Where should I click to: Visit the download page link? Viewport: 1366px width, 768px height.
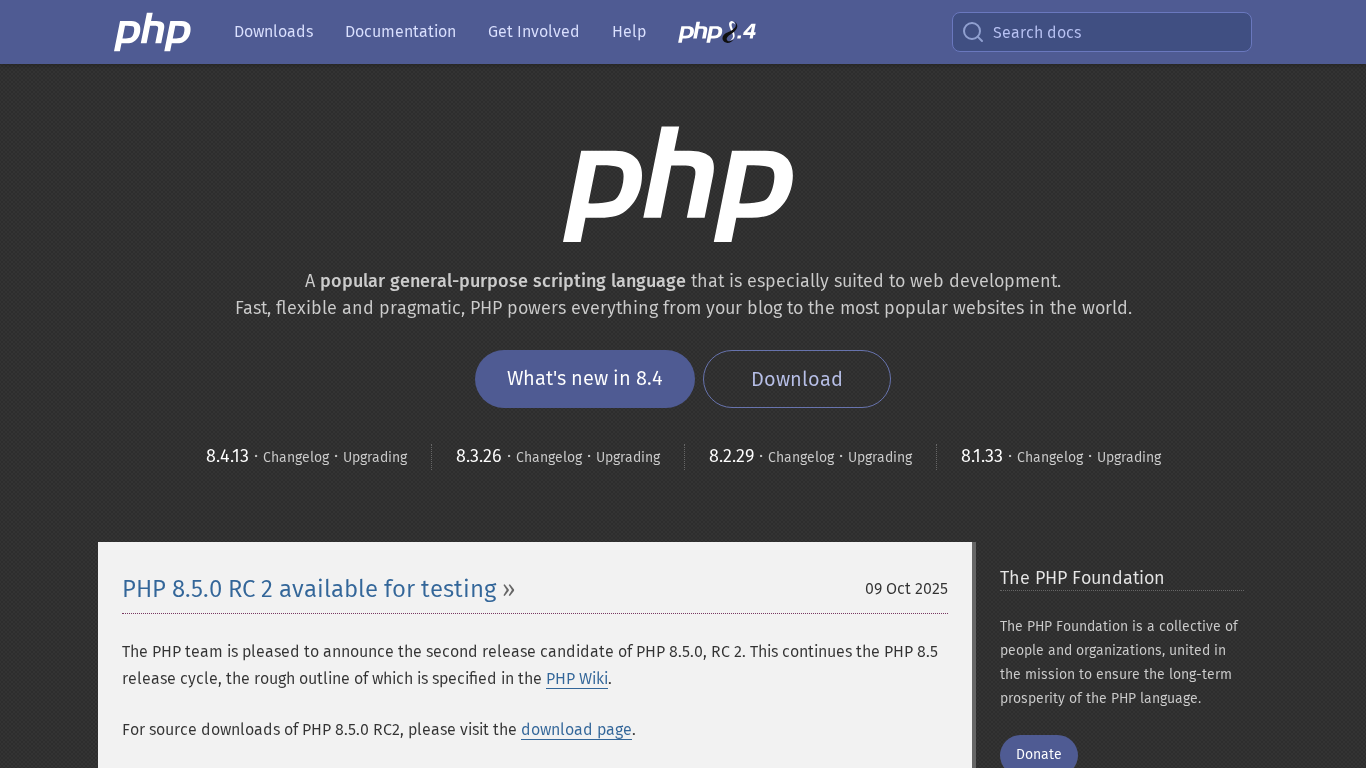(576, 730)
